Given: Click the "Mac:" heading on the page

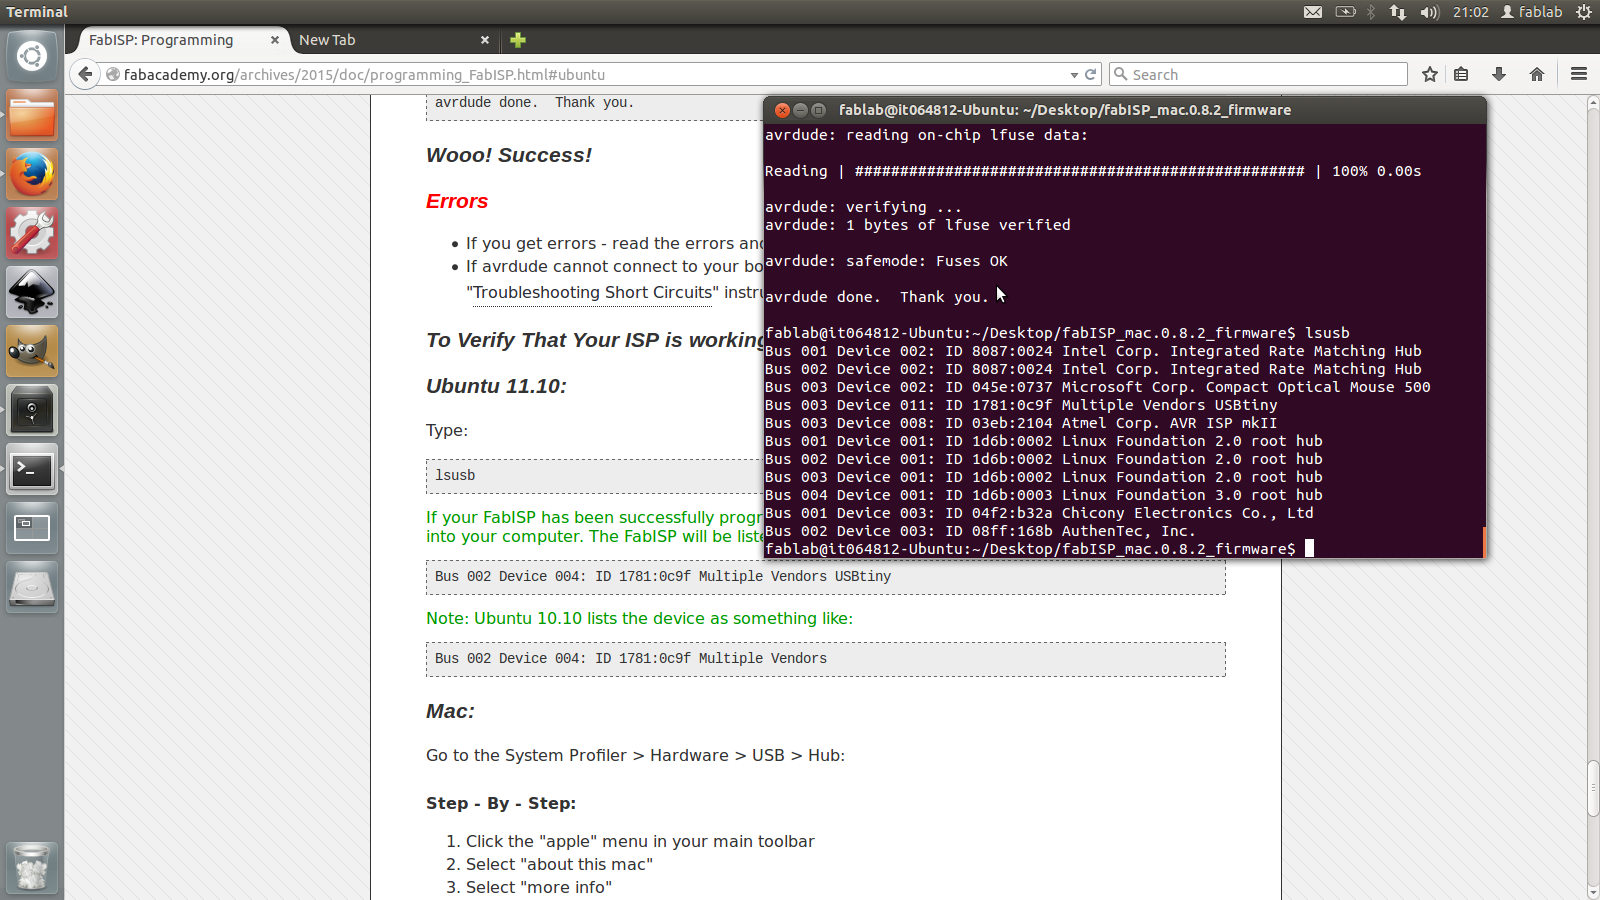Looking at the screenshot, I should pyautogui.click(x=450, y=711).
